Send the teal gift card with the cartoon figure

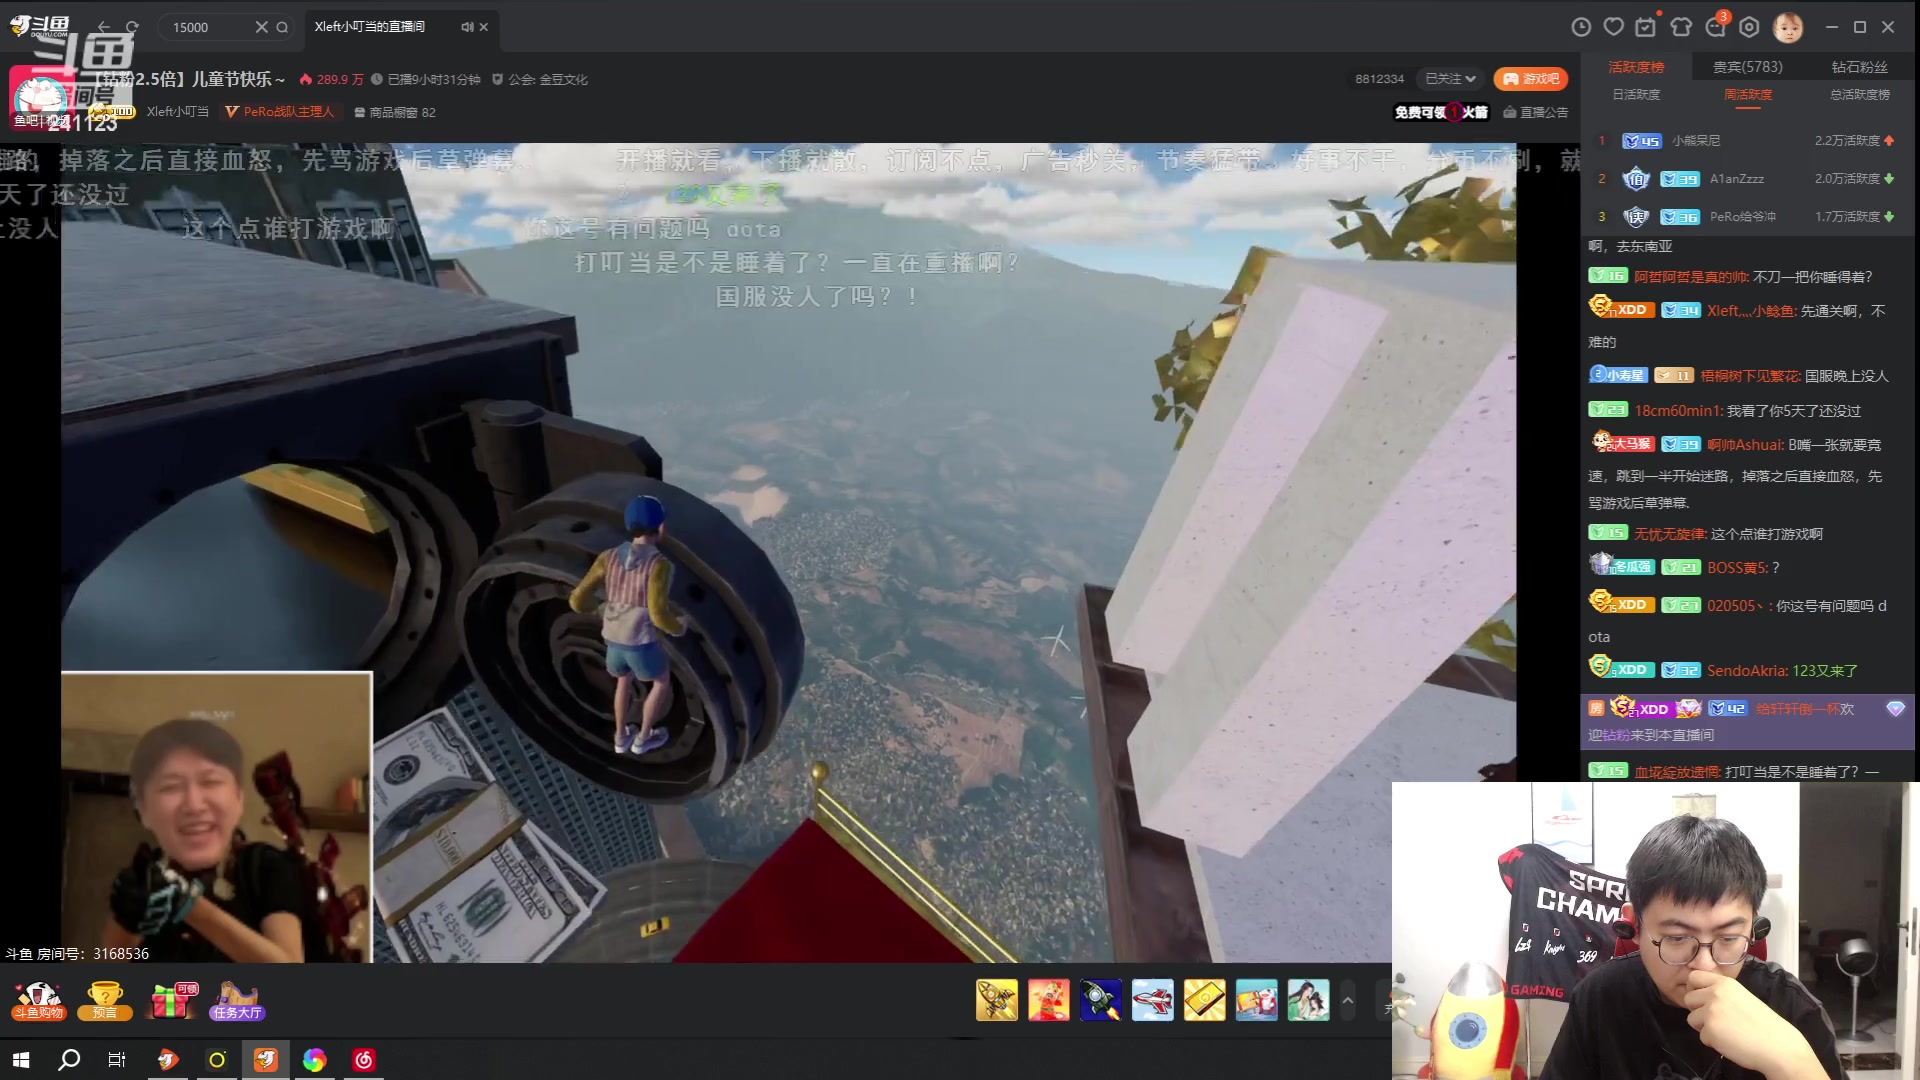[1257, 1000]
